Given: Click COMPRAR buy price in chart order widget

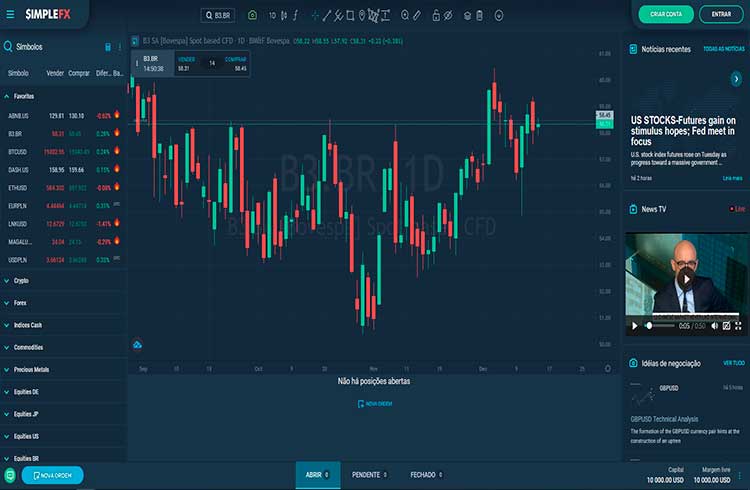Looking at the screenshot, I should click(235, 64).
